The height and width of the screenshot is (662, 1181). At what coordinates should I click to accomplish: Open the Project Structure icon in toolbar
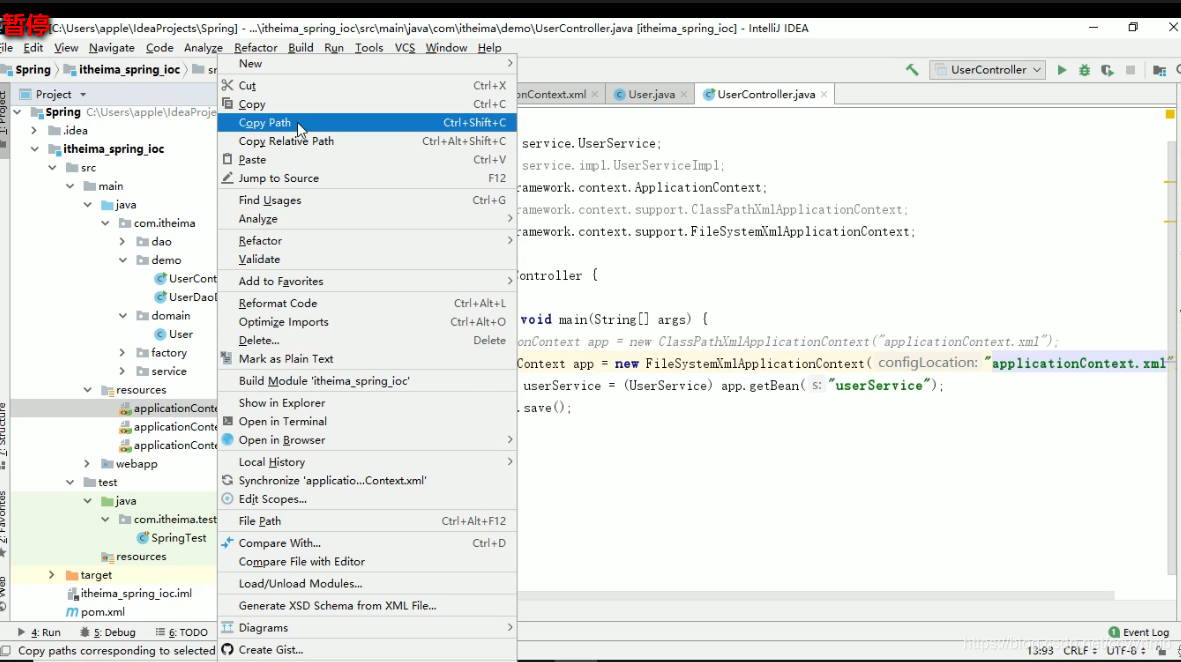pos(1159,70)
